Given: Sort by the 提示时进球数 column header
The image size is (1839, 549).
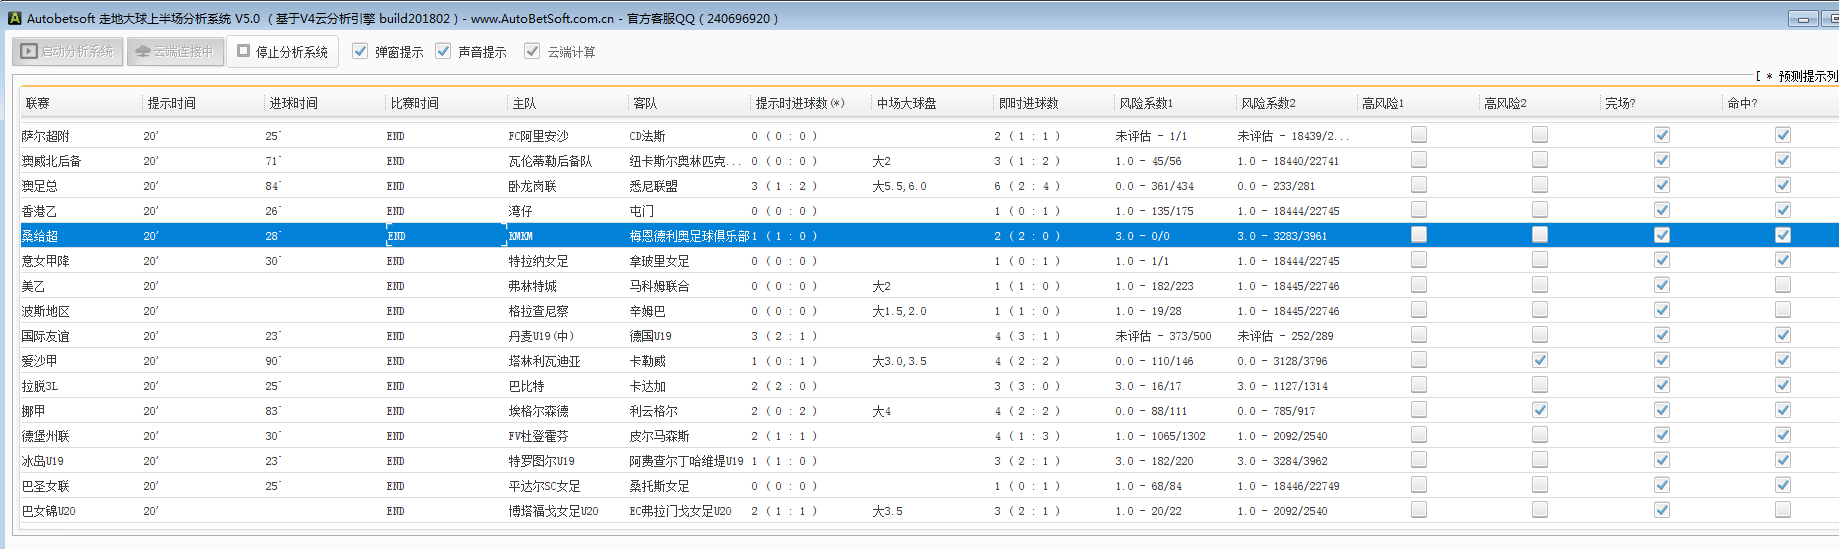Looking at the screenshot, I should pyautogui.click(x=799, y=103).
